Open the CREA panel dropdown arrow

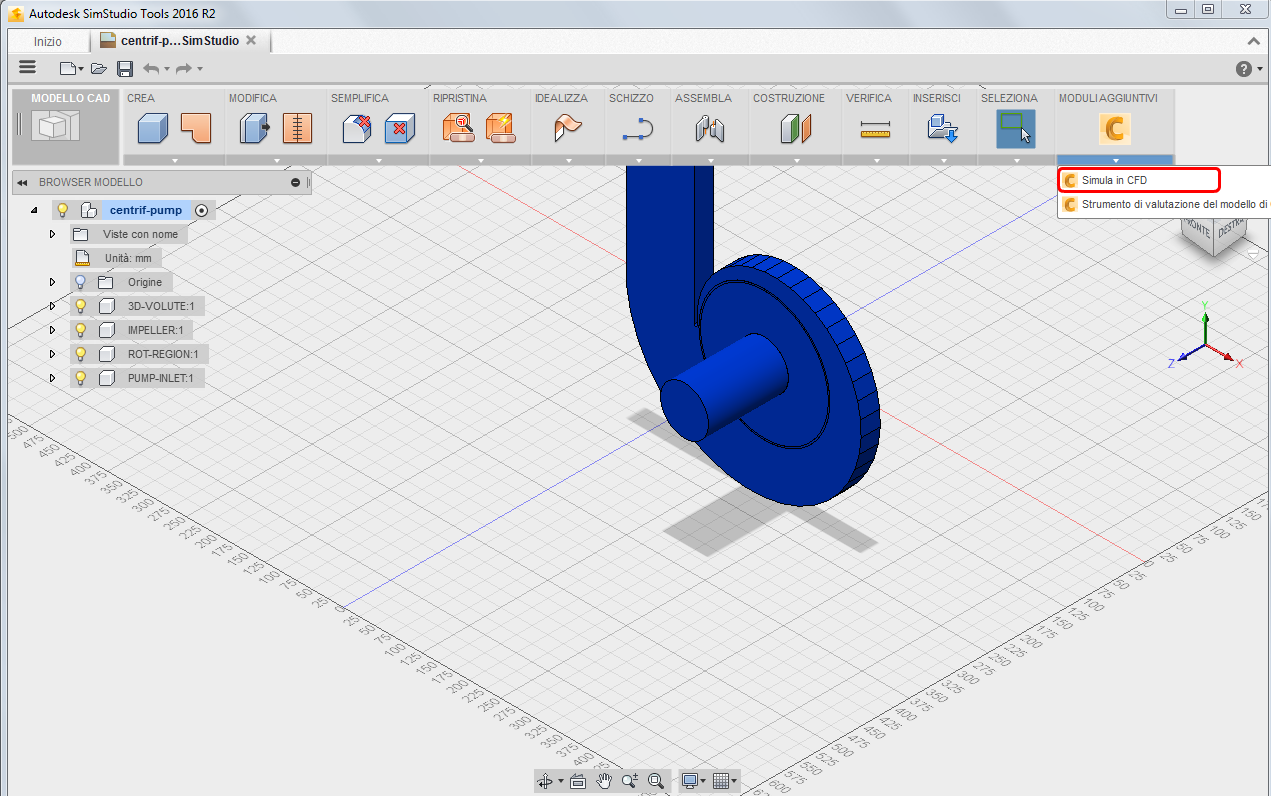tap(174, 160)
